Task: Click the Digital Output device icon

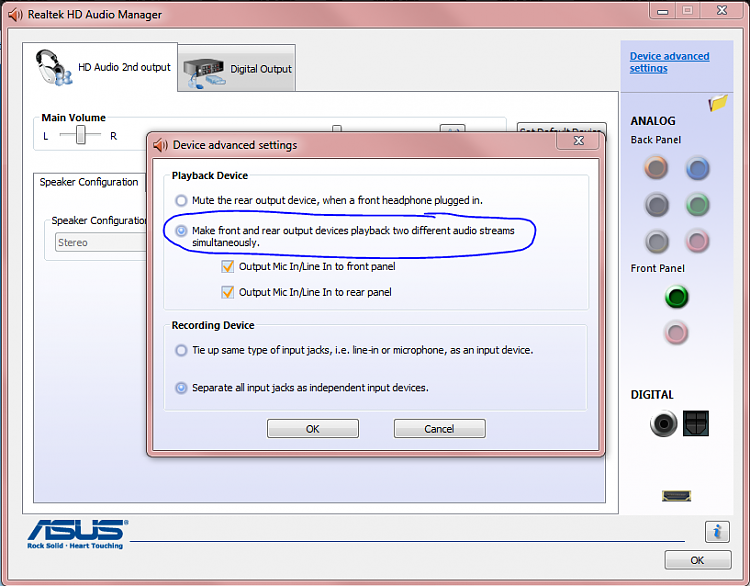Action: click(204, 73)
